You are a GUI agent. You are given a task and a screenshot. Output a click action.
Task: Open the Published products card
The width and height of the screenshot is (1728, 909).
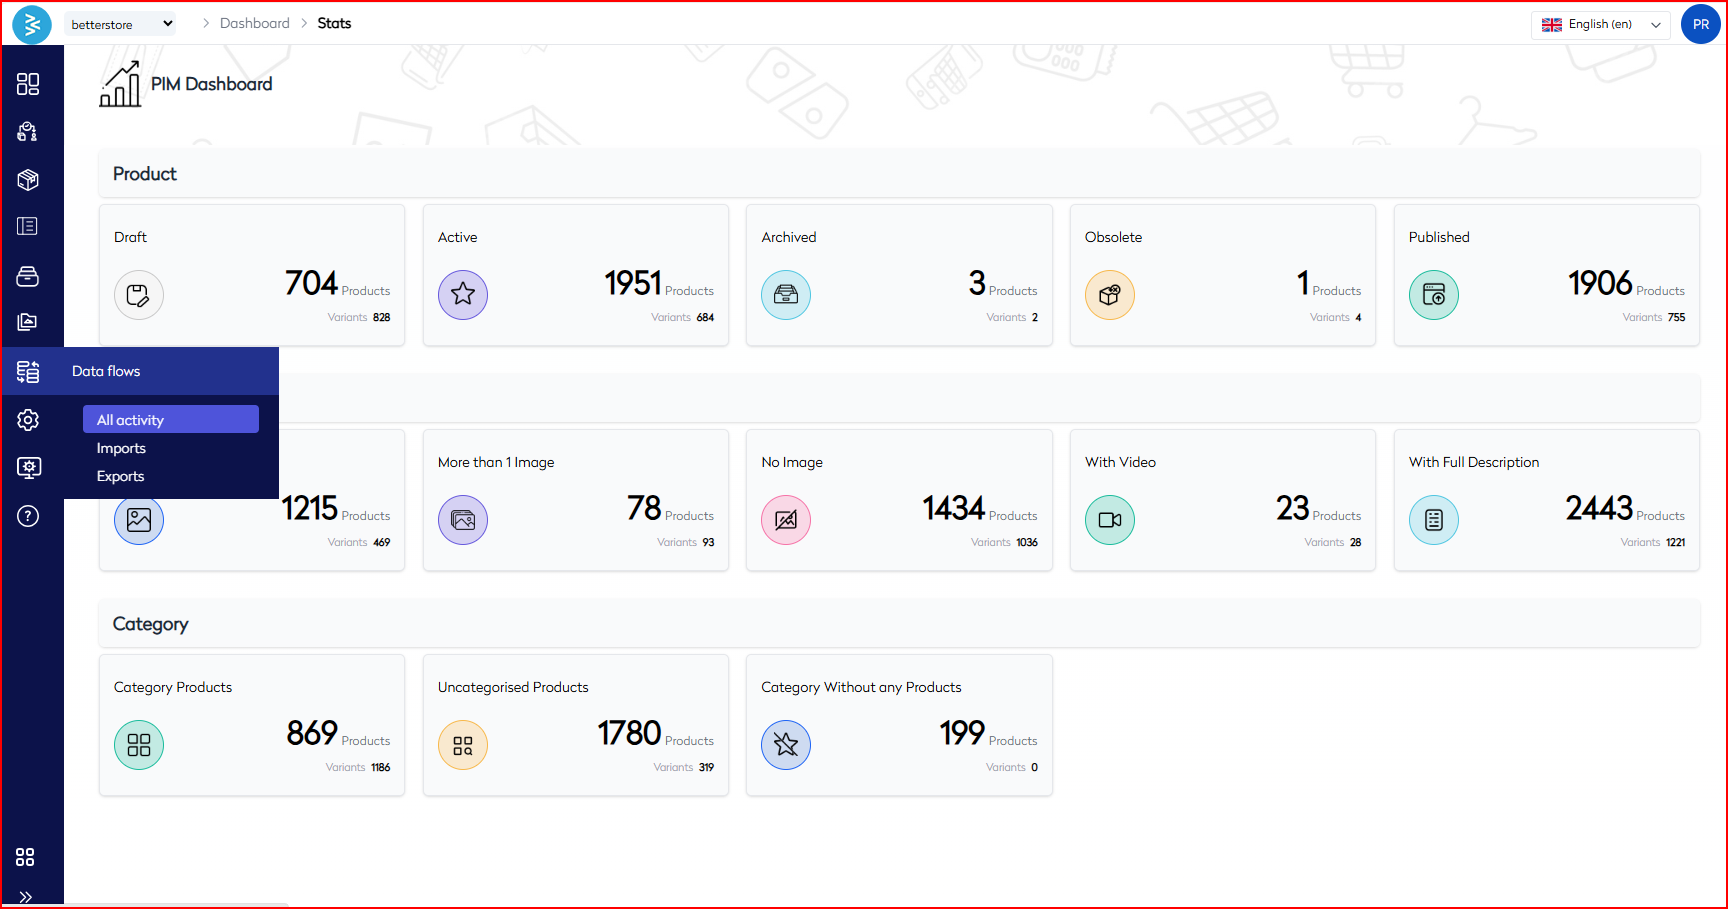(x=1546, y=276)
